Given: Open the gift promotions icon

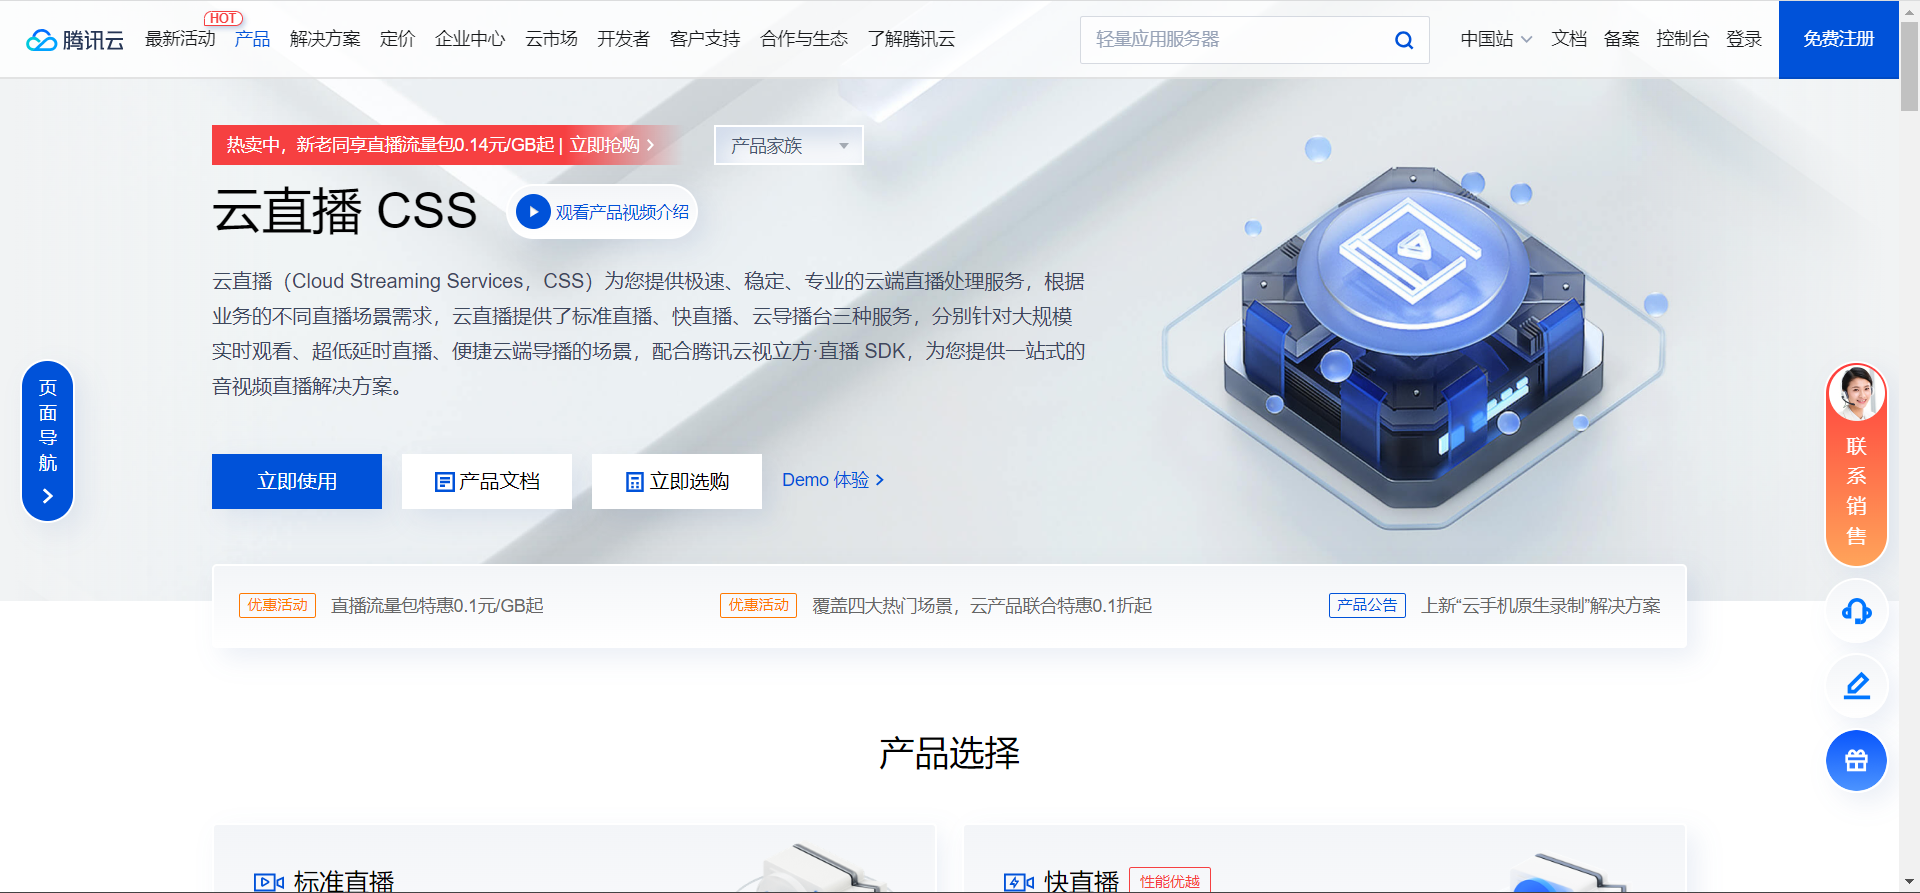Looking at the screenshot, I should [1857, 761].
